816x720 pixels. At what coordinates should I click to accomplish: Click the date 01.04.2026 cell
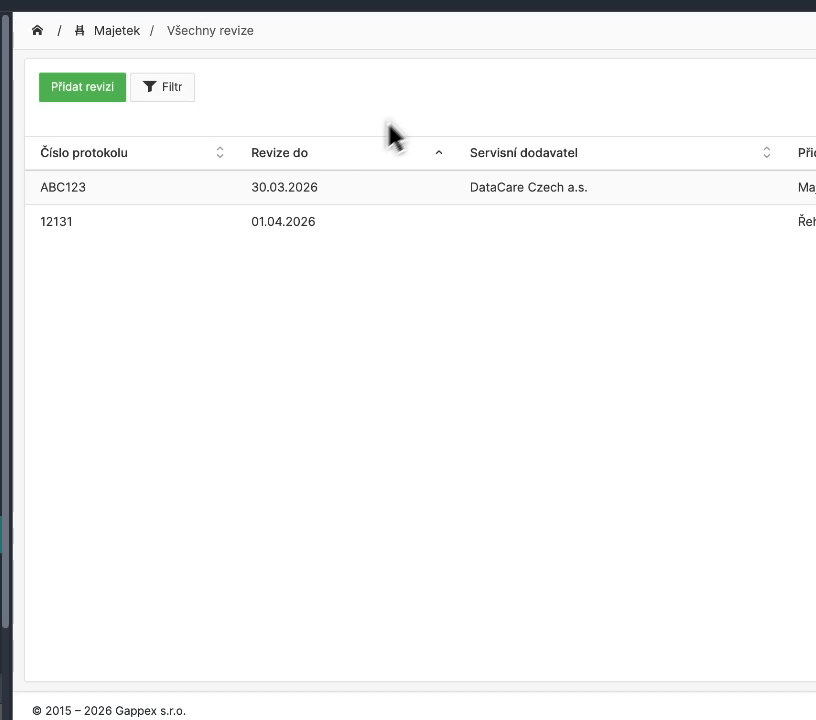[283, 222]
